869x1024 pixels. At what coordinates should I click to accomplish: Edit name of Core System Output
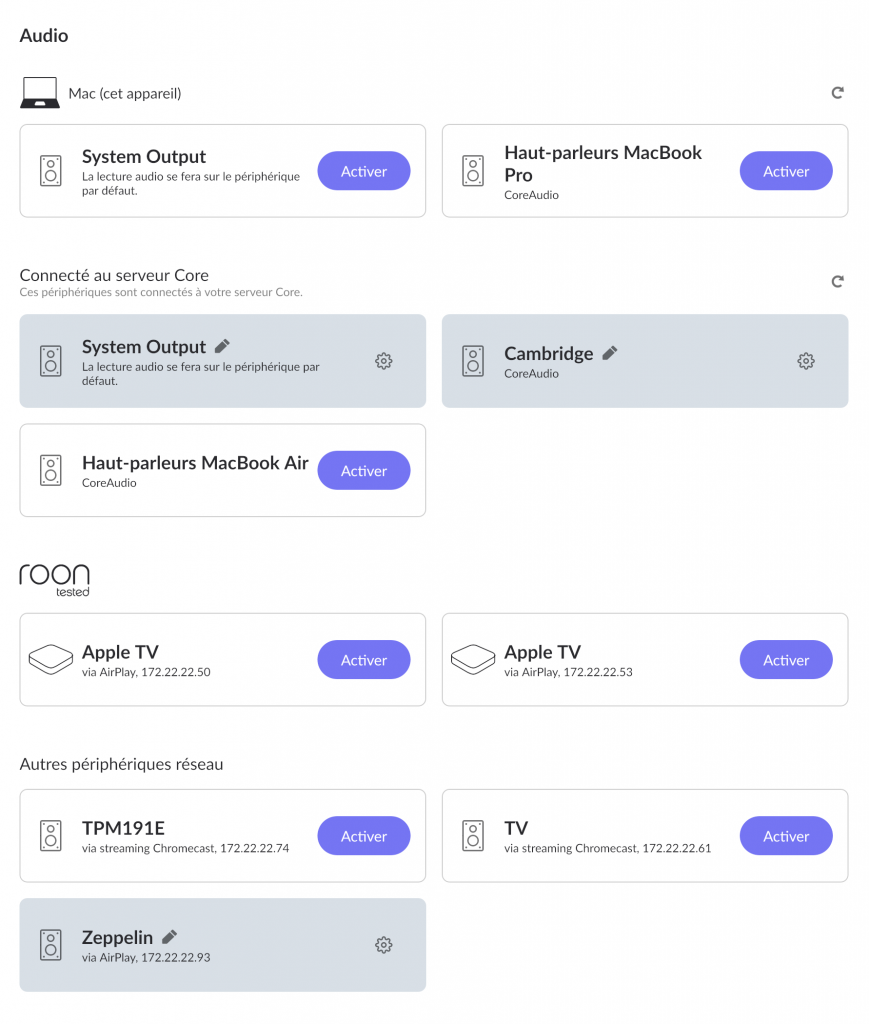[222, 346]
